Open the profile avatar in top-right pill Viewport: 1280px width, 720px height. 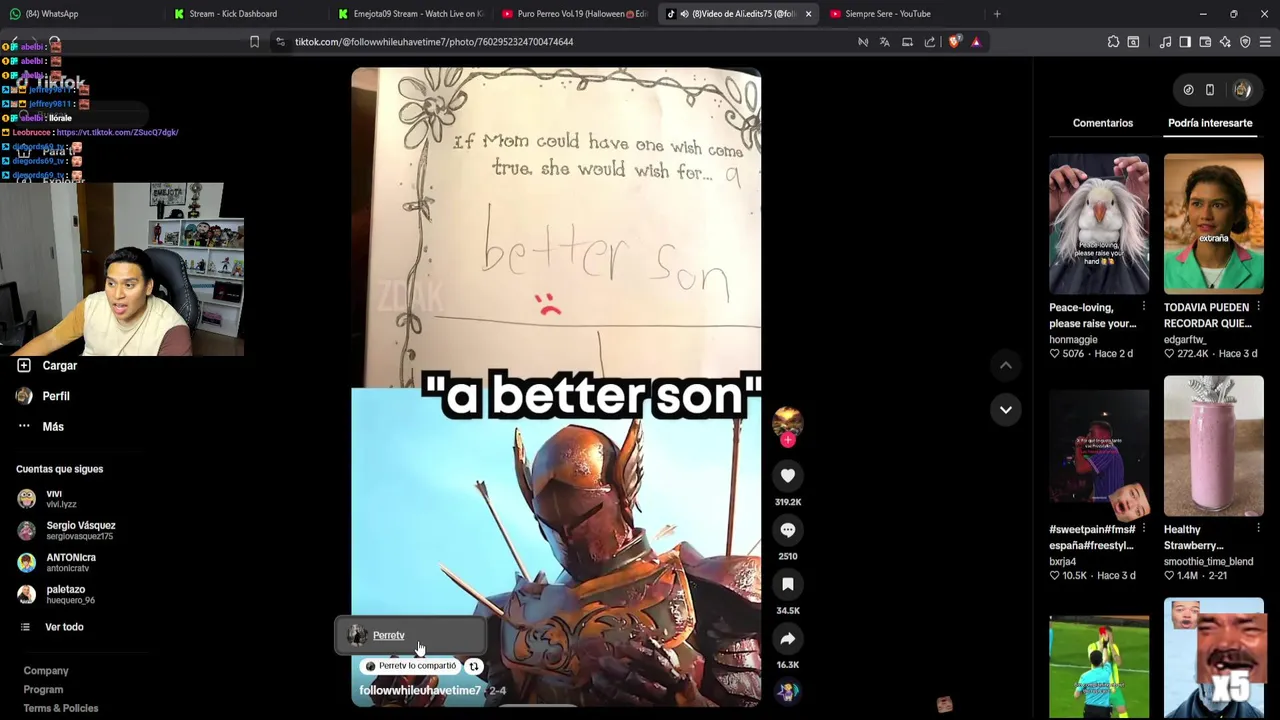(1242, 90)
